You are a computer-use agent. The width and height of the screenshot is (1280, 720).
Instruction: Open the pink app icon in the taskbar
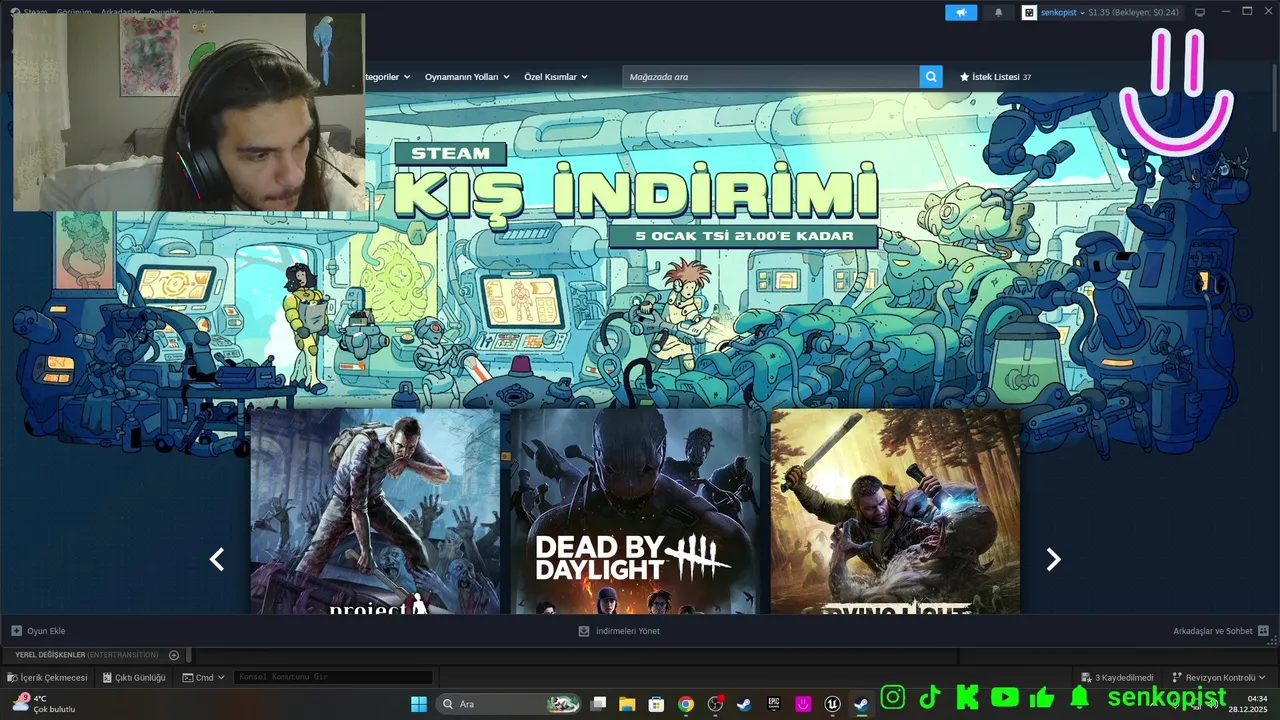pos(803,704)
